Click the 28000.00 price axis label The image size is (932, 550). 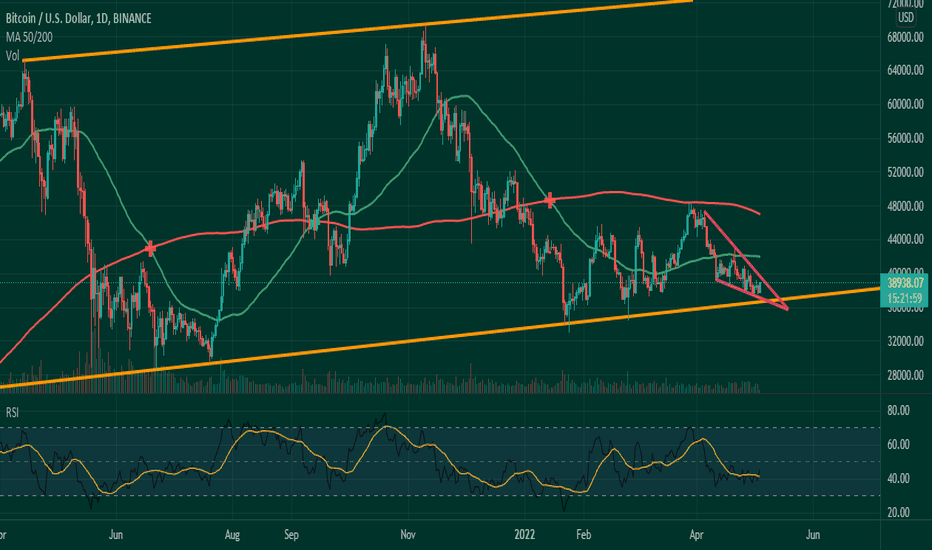pos(905,375)
